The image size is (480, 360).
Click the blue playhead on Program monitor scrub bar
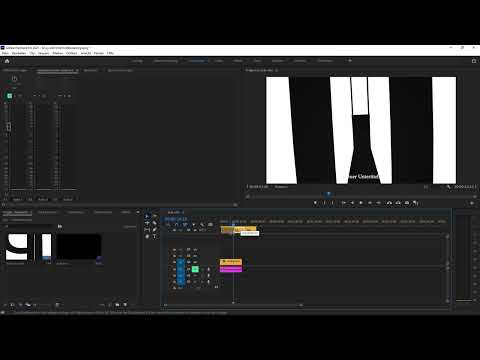pos(328,194)
